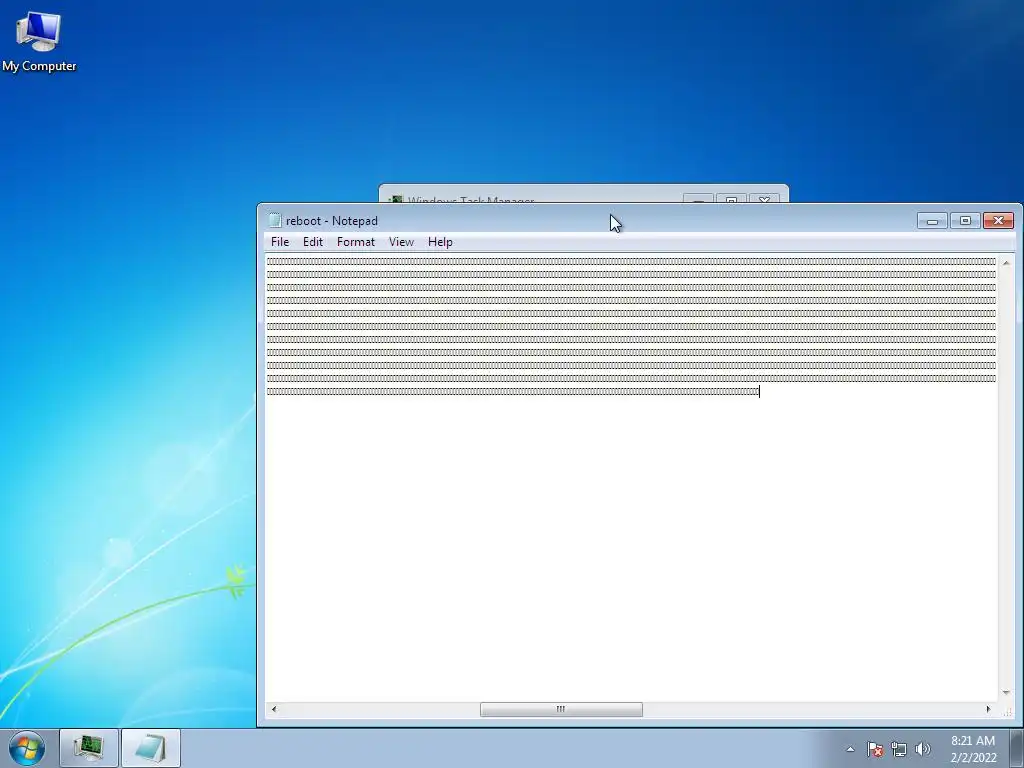Click the horizontal scrollbar left arrow
The height and width of the screenshot is (768, 1024).
click(x=274, y=709)
